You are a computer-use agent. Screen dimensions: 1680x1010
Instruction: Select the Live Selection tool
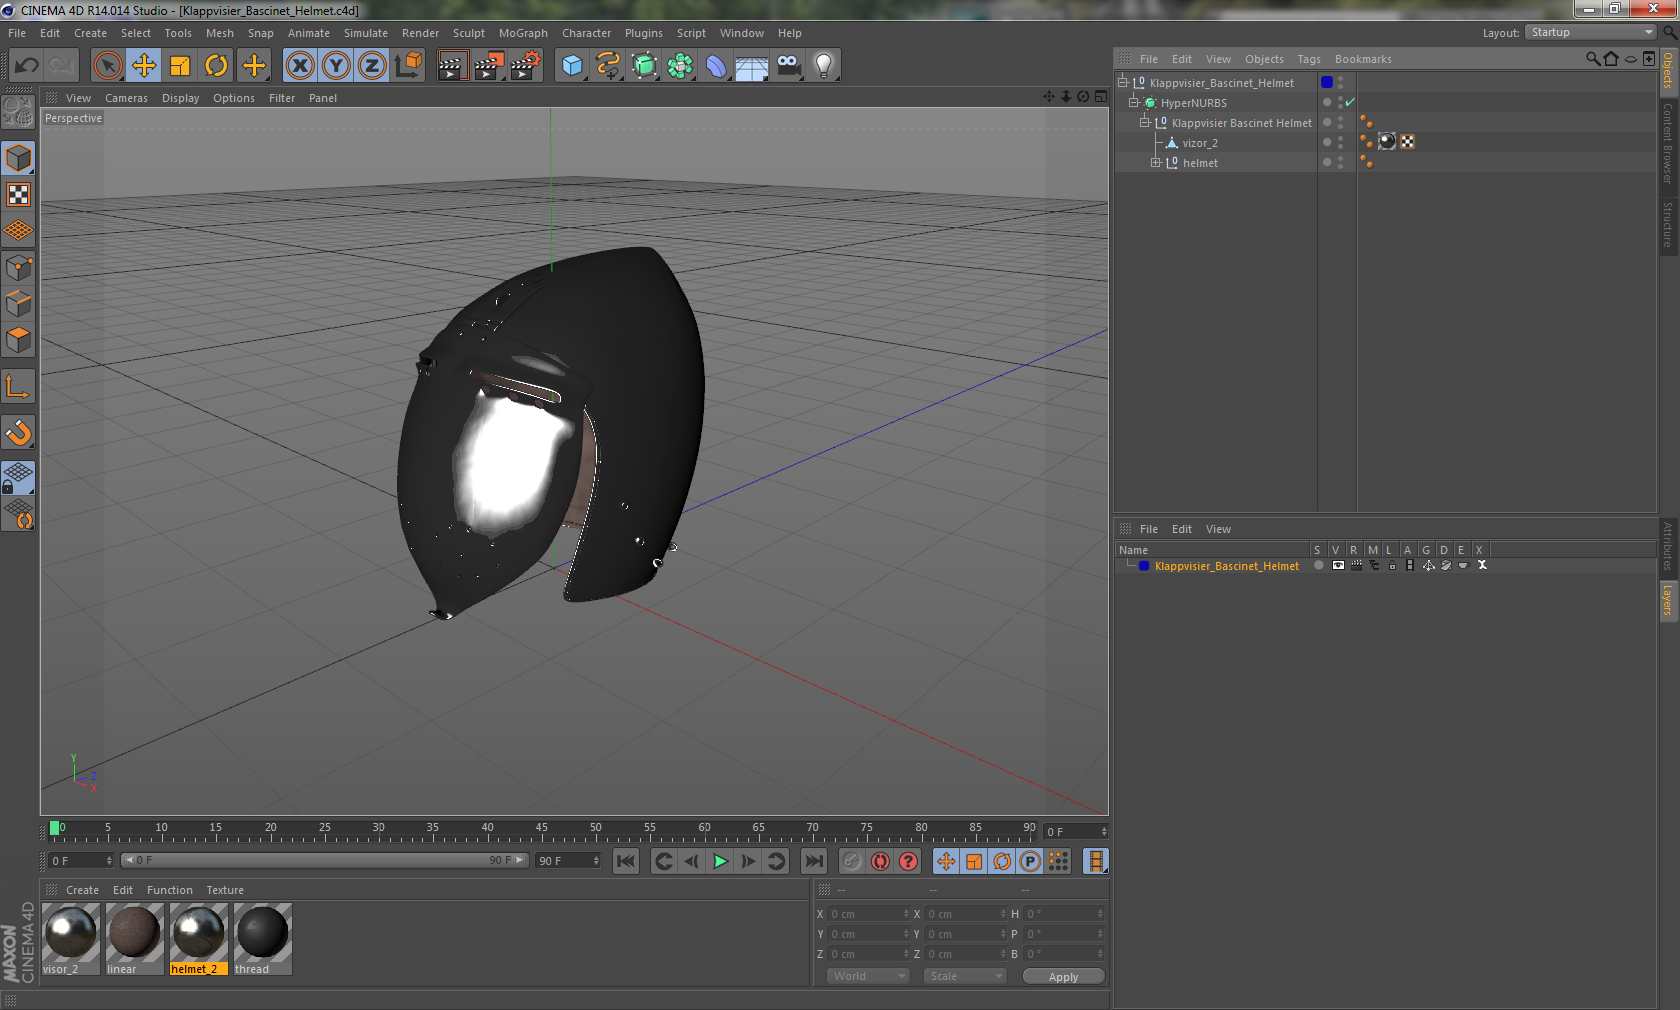click(108, 66)
